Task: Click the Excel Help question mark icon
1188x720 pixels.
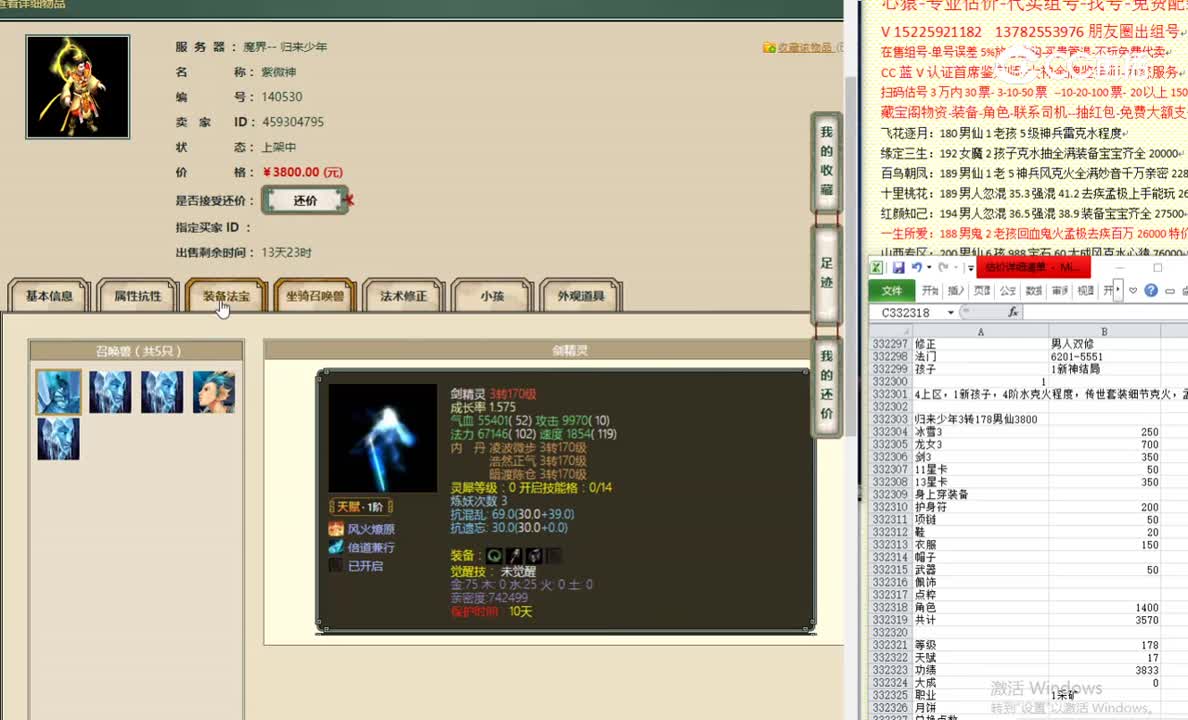Action: pos(1151,290)
